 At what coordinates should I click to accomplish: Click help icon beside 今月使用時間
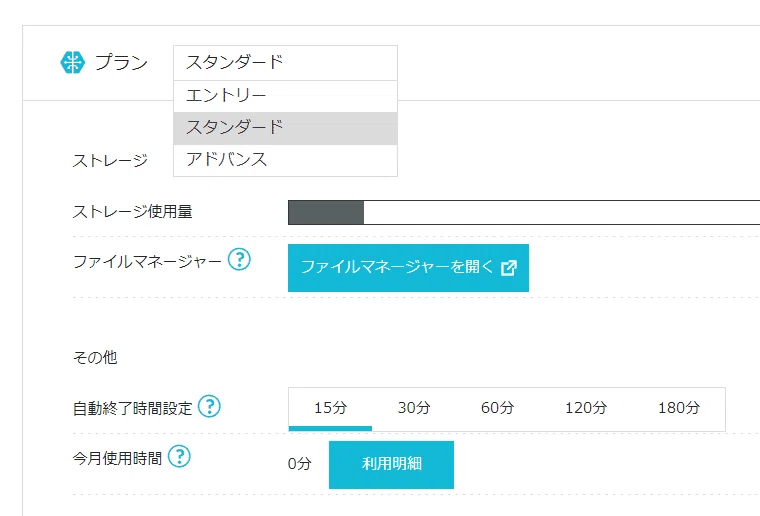pyautogui.click(x=178, y=457)
